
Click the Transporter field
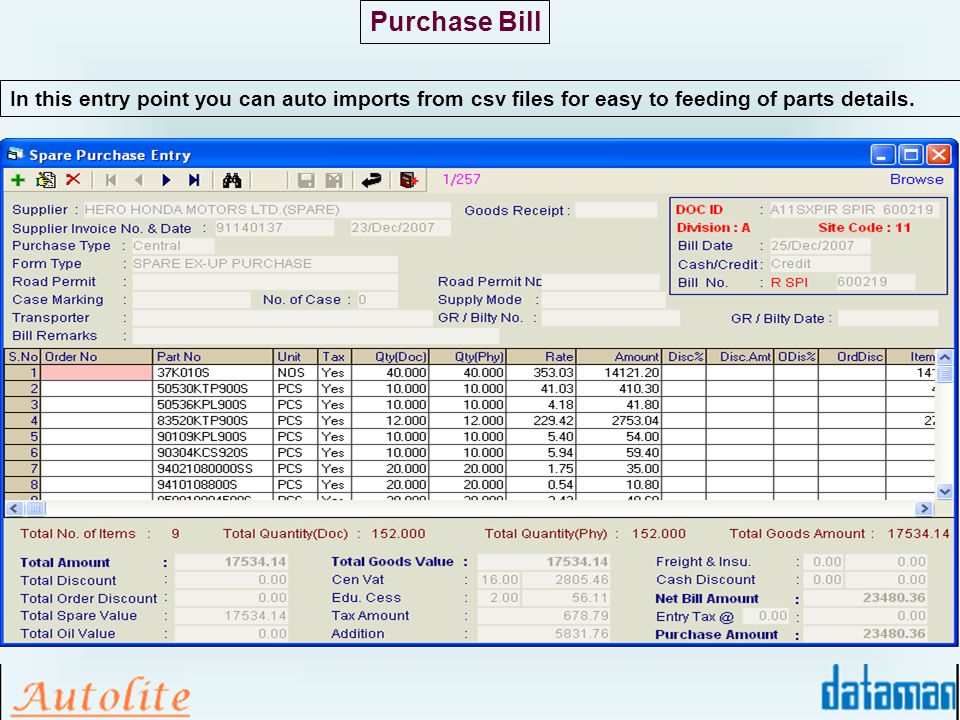pos(282,318)
